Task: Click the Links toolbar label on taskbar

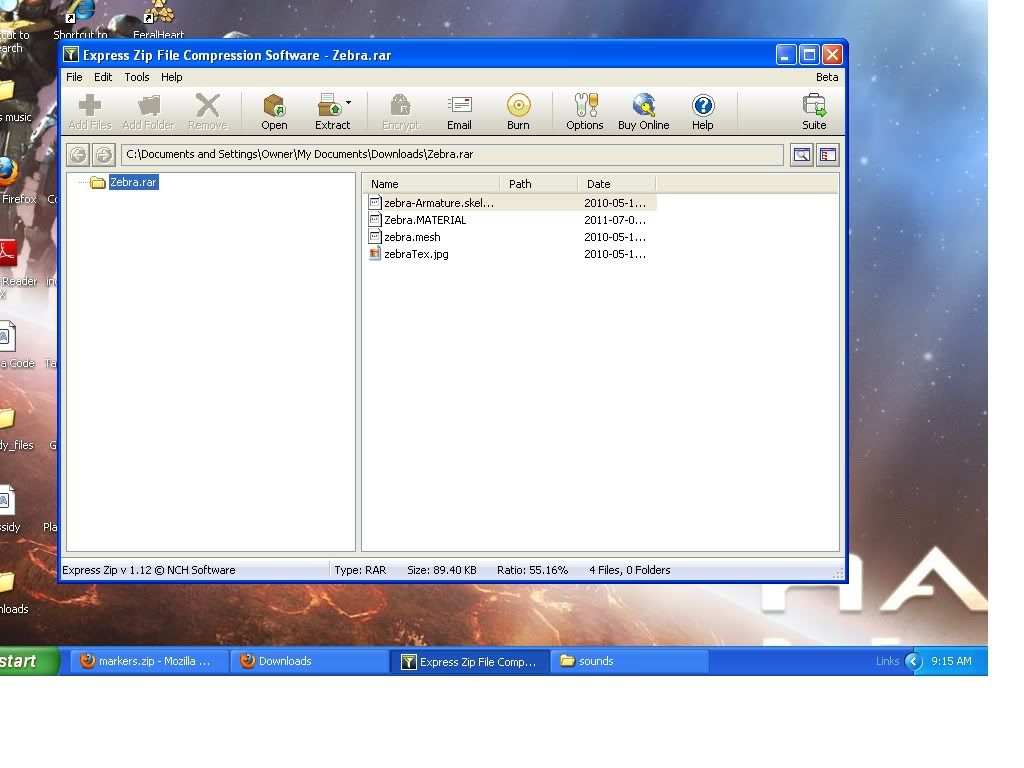Action: pyautogui.click(x=888, y=661)
